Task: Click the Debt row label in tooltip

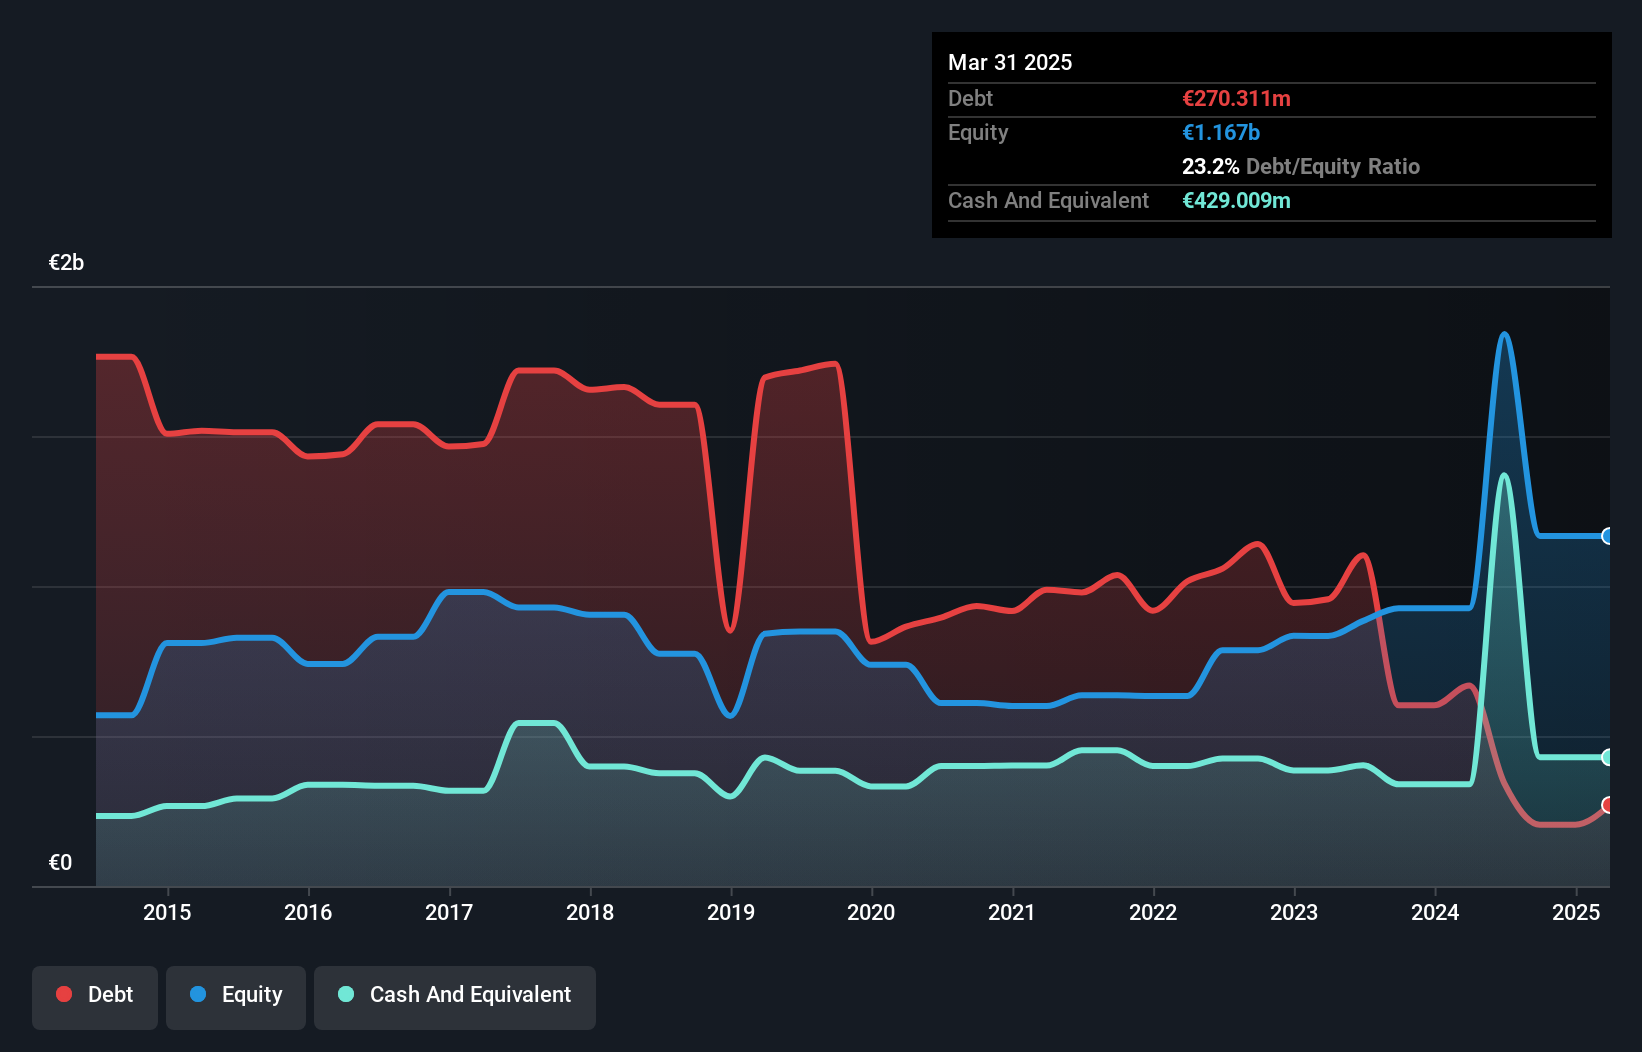Action: click(970, 98)
